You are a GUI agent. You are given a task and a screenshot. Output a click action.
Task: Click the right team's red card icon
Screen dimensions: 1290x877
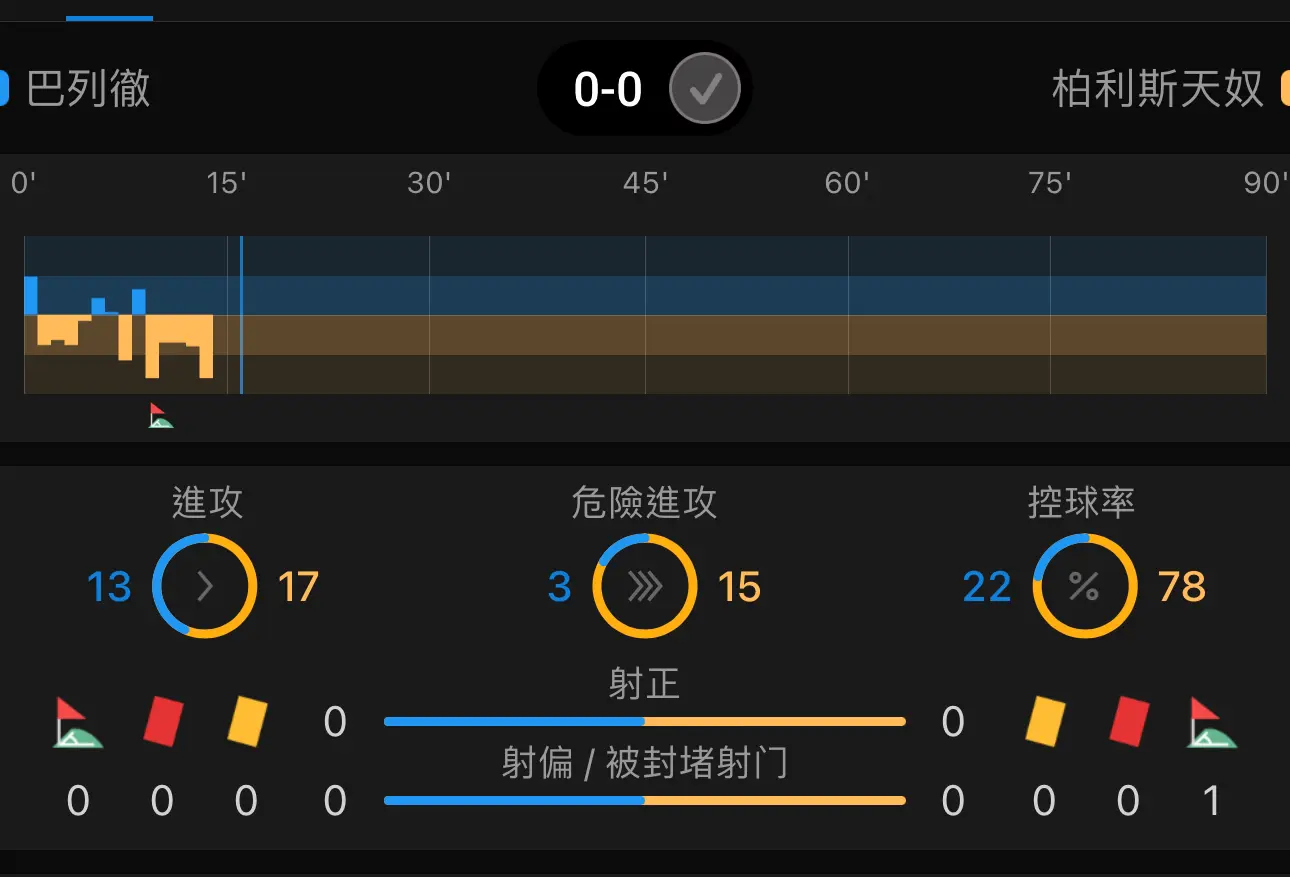pyautogui.click(x=1129, y=721)
